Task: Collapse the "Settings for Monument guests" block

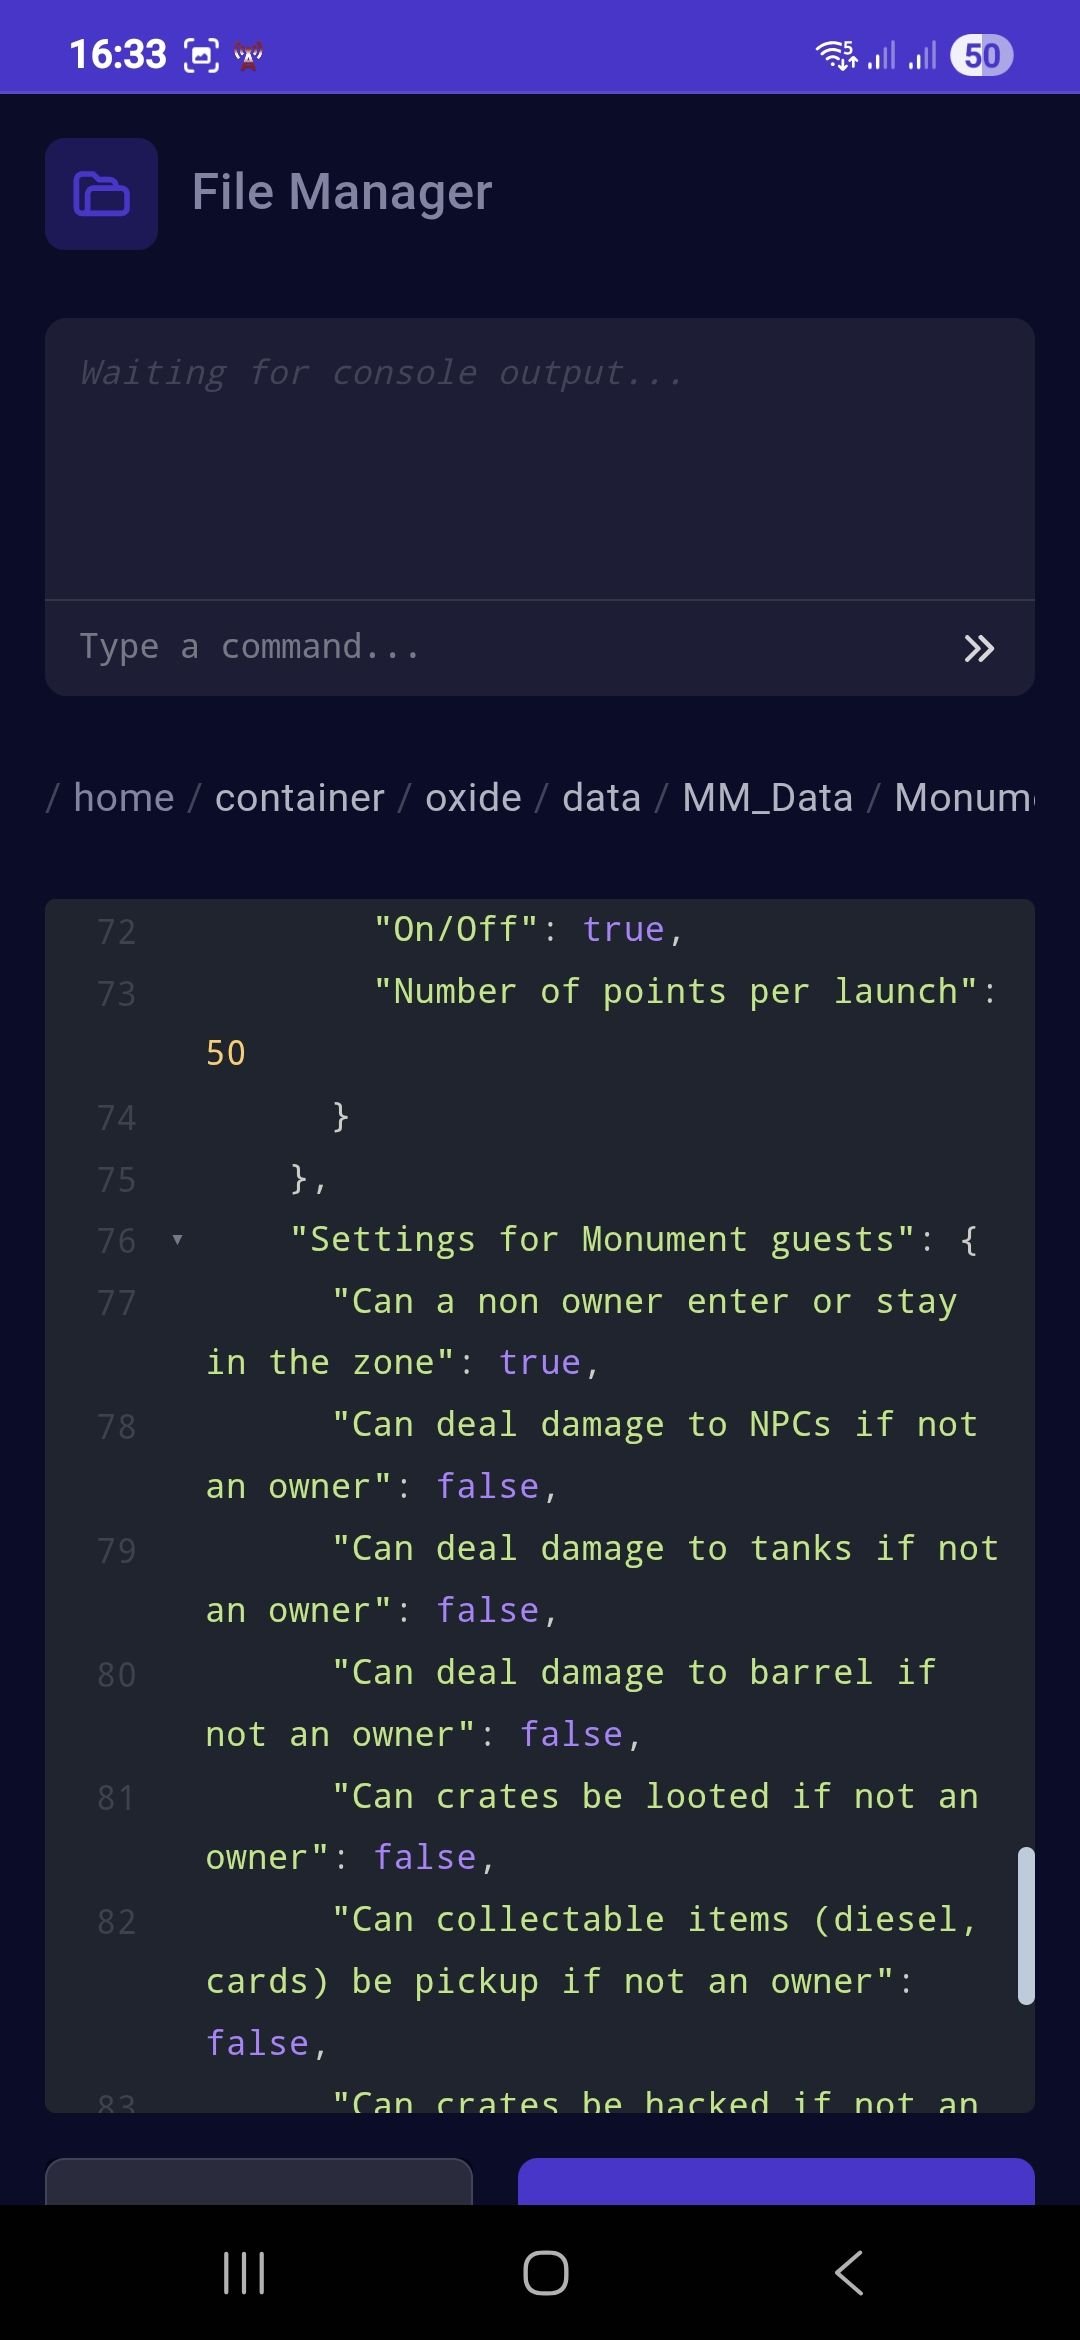Action: pyautogui.click(x=177, y=1240)
